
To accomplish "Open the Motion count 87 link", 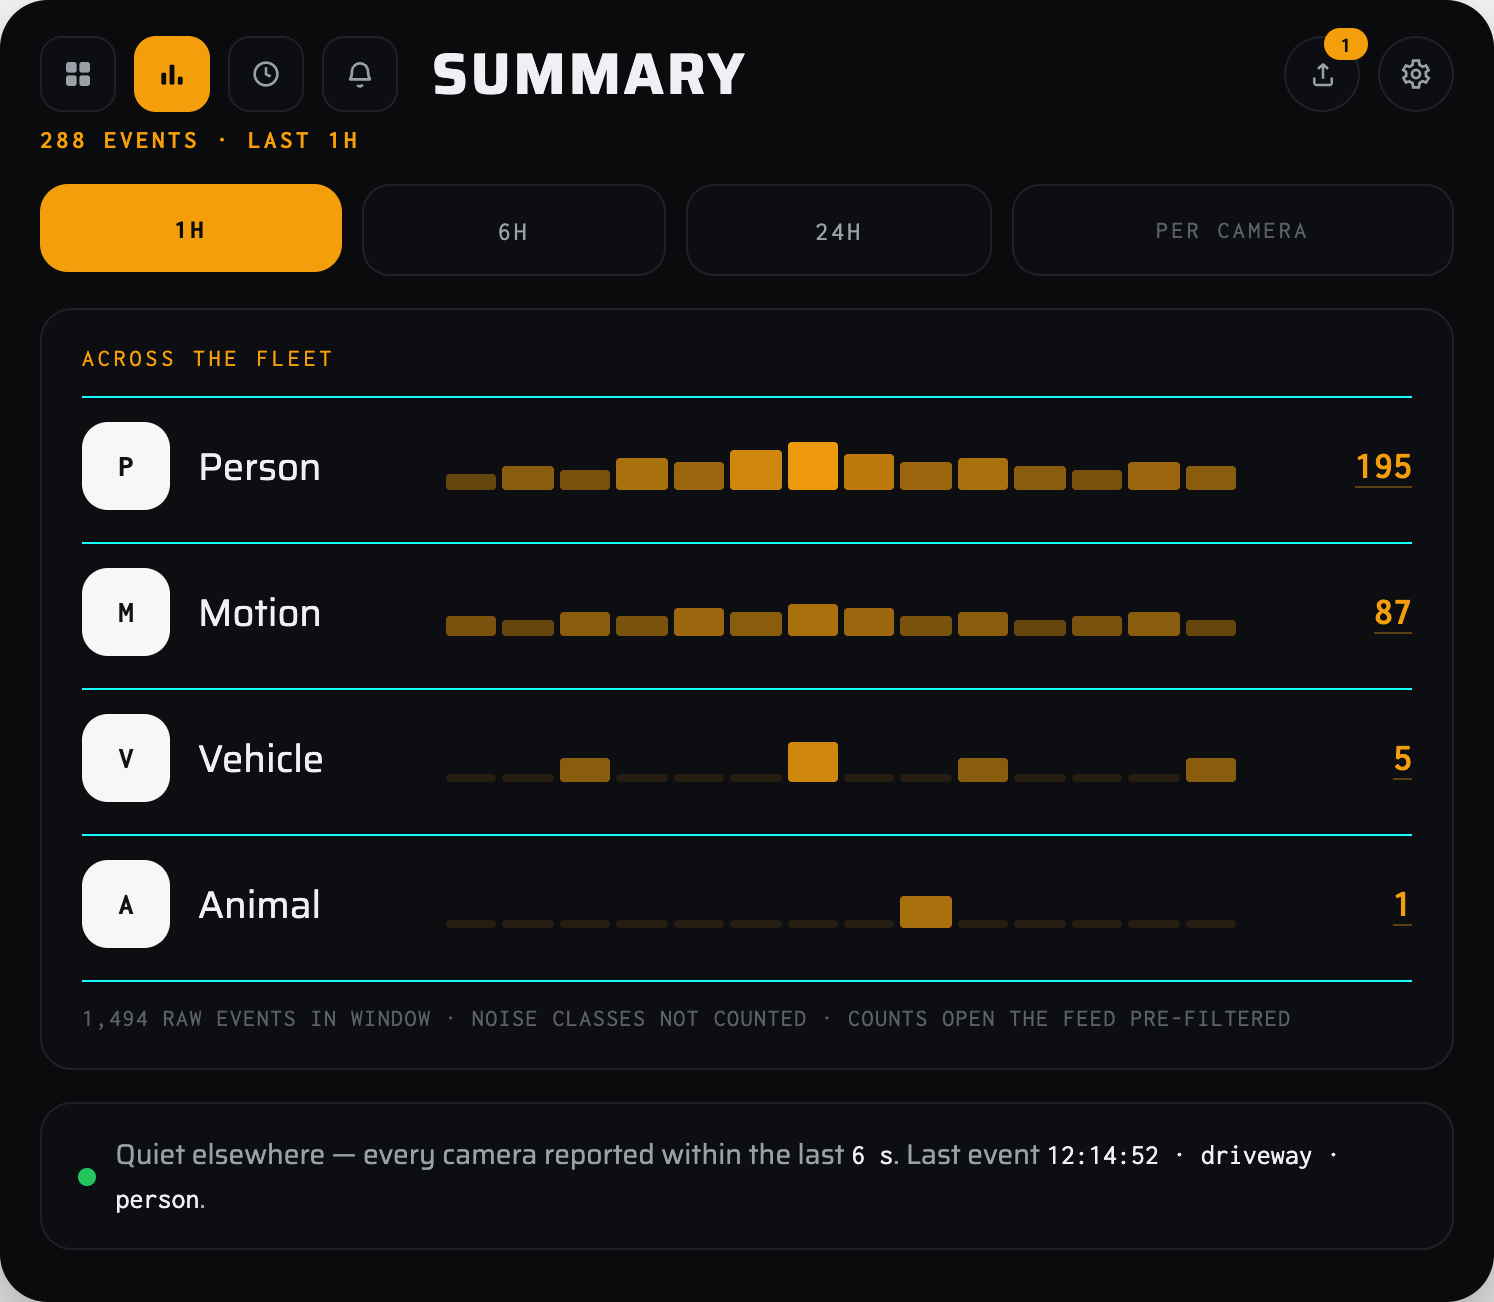I will pos(1393,613).
